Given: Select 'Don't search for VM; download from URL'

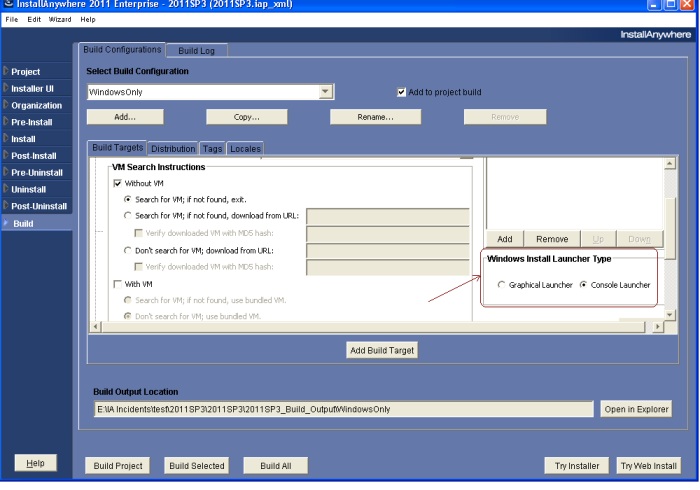Looking at the screenshot, I should 128,250.
